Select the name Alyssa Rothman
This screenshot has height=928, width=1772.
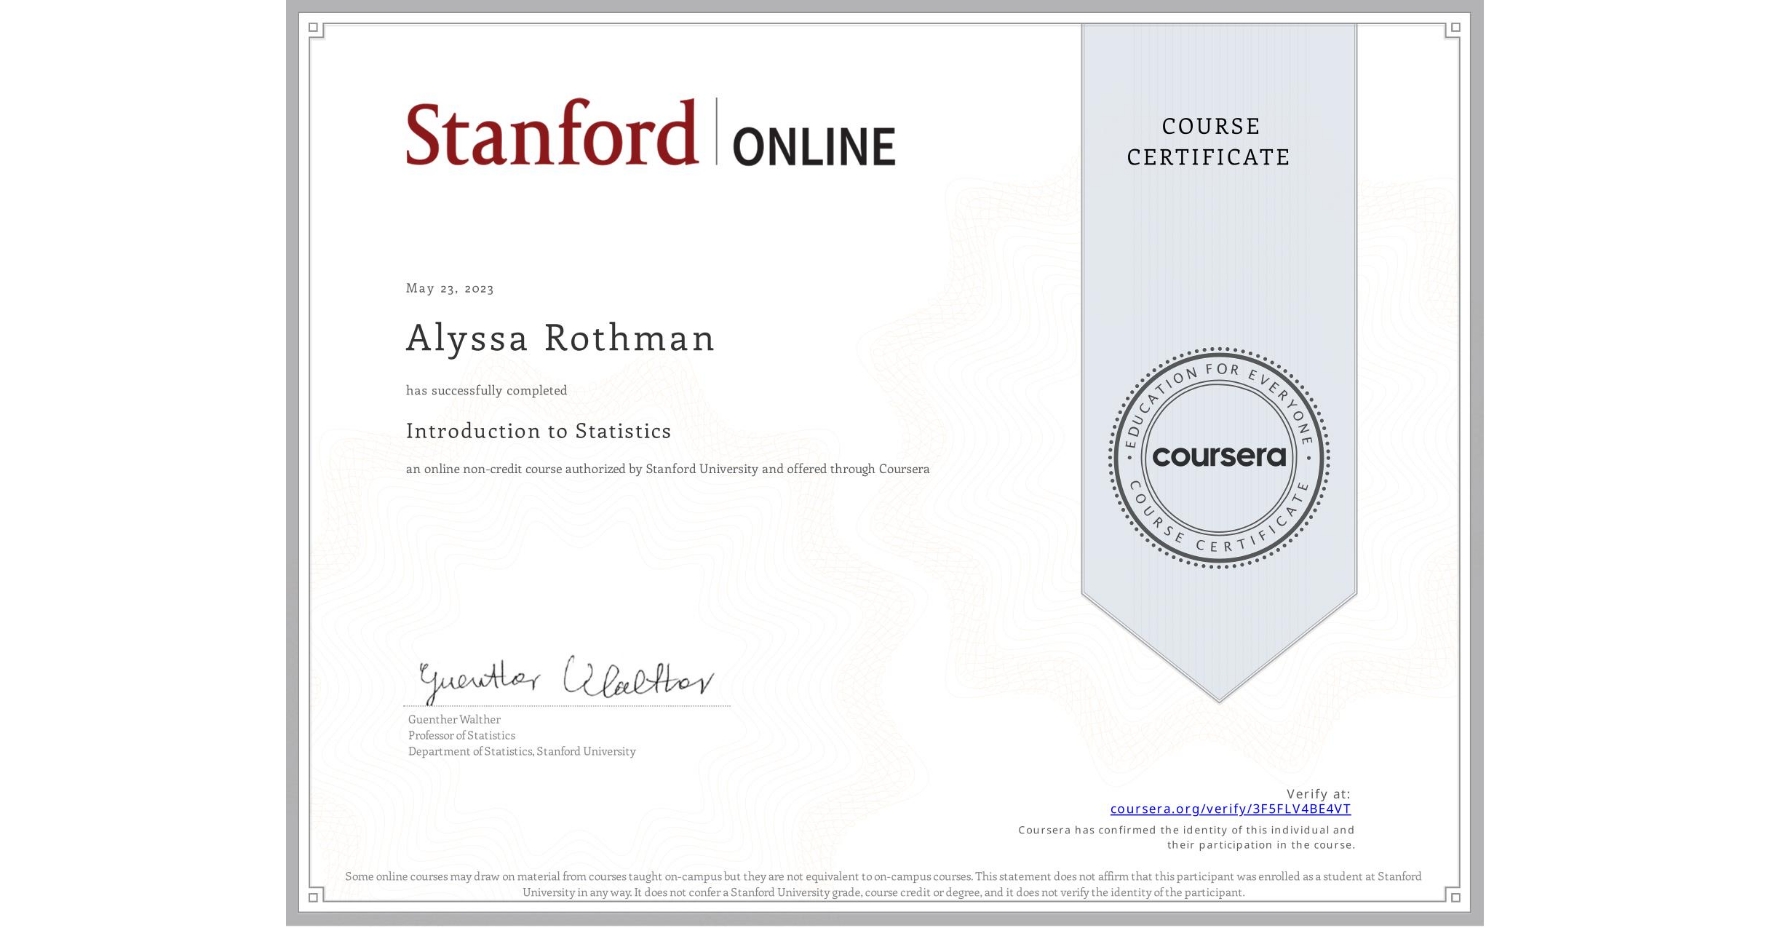tap(560, 338)
